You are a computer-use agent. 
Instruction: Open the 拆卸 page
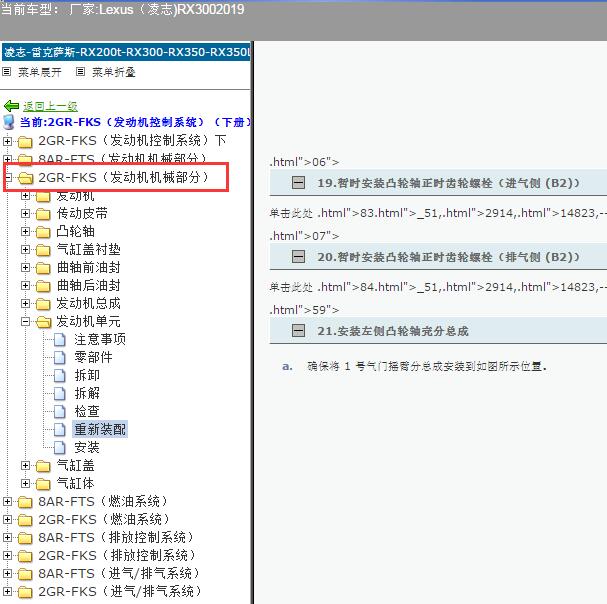point(87,376)
